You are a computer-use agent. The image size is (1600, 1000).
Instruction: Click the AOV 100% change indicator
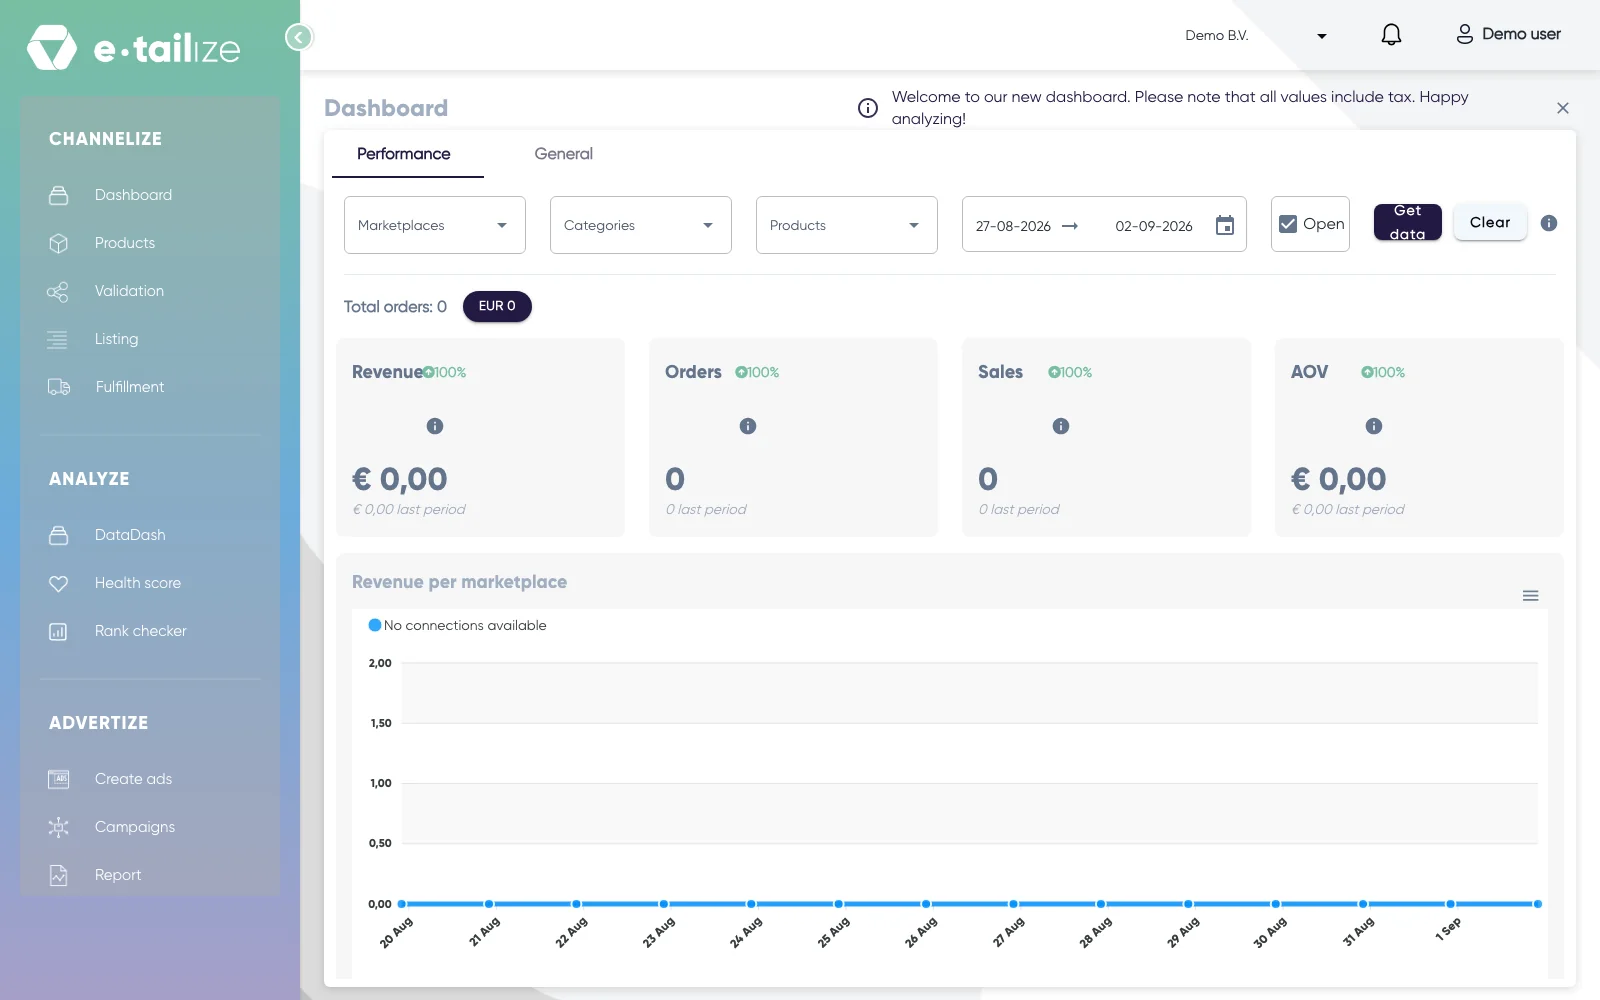[x=1383, y=372]
